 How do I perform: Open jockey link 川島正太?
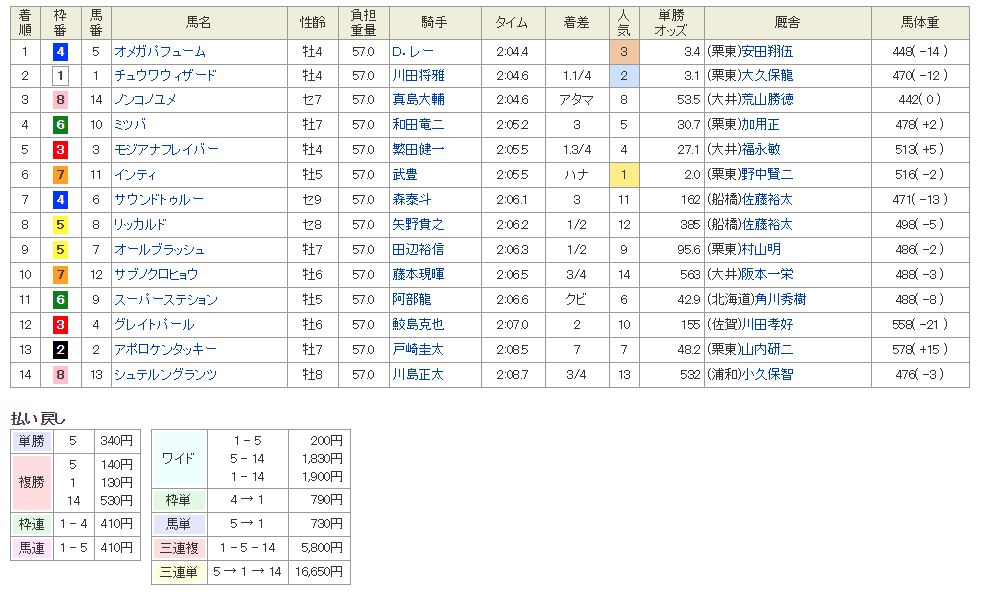click(x=418, y=375)
